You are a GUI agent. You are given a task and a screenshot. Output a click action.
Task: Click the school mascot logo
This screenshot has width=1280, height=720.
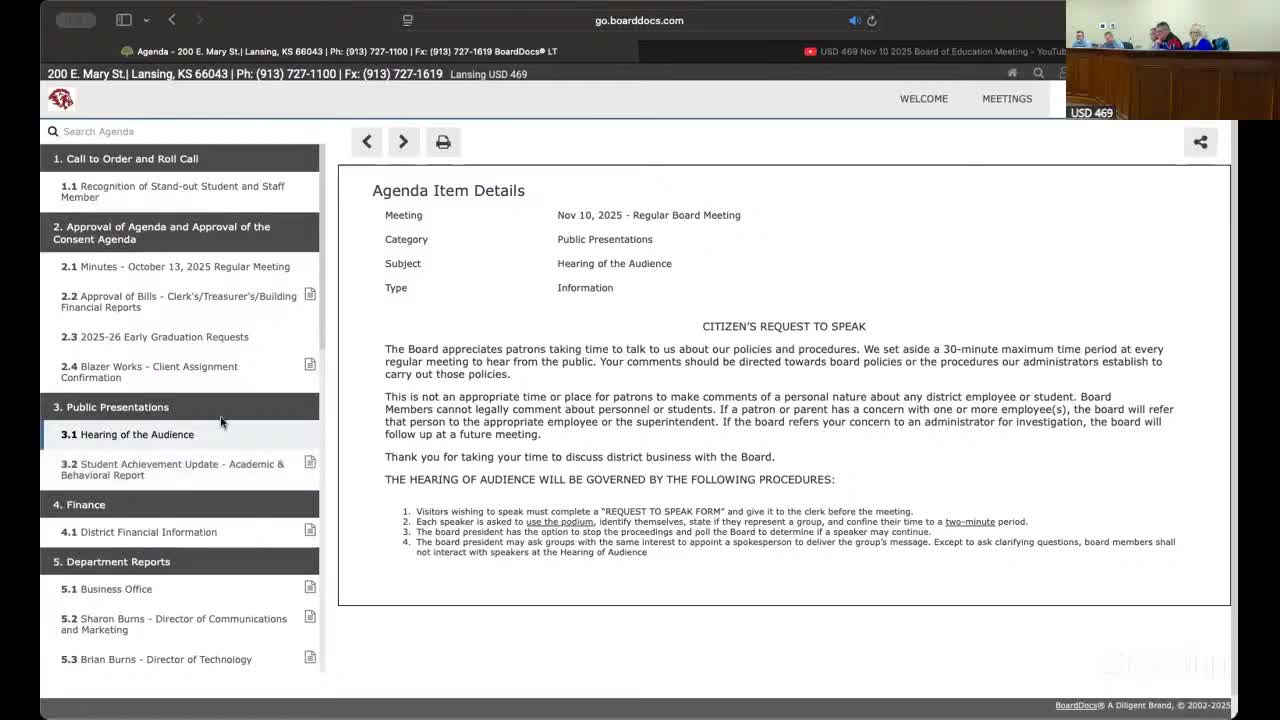click(x=61, y=98)
